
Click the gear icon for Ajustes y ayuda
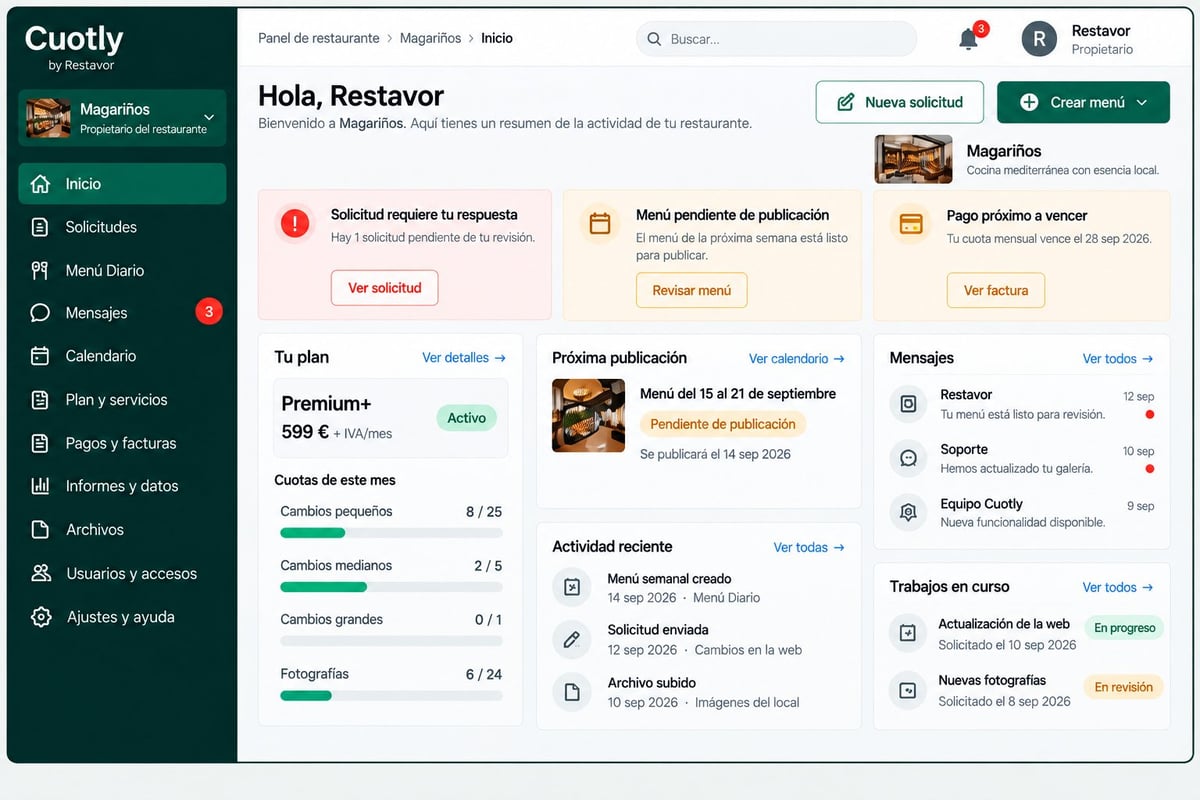41,617
